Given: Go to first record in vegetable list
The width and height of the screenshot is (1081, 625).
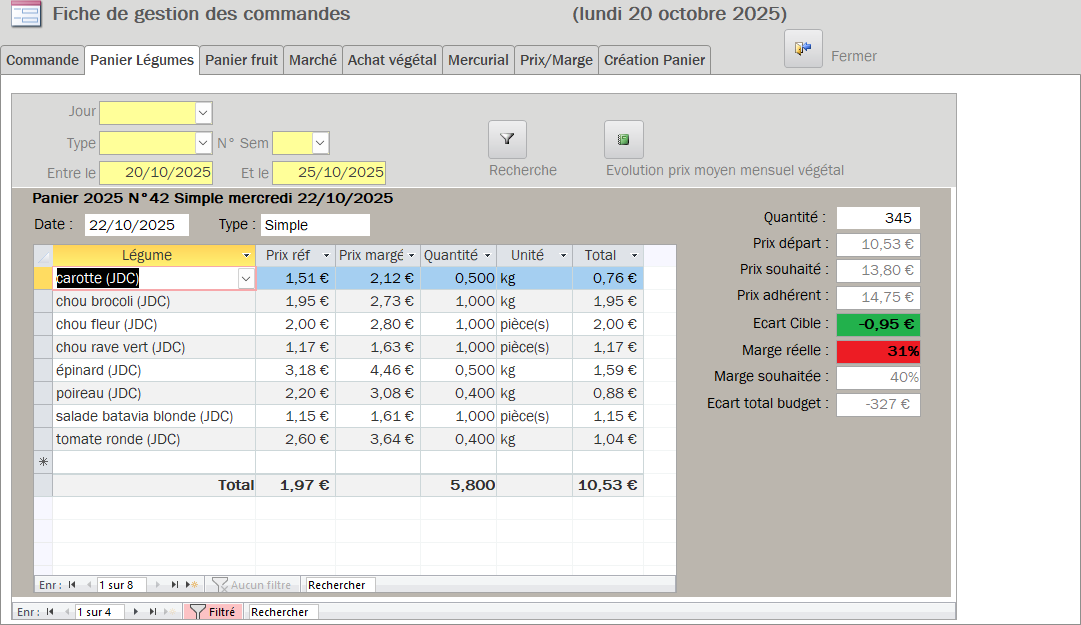Looking at the screenshot, I should 72,585.
